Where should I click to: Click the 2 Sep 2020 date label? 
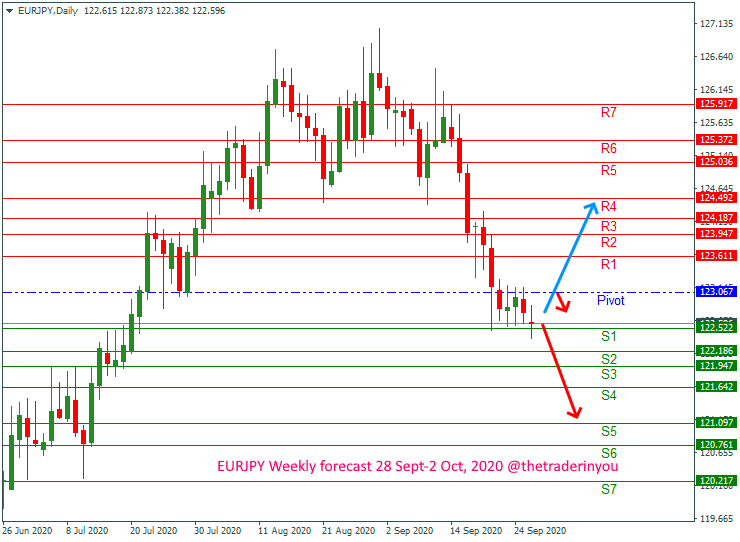pos(410,531)
